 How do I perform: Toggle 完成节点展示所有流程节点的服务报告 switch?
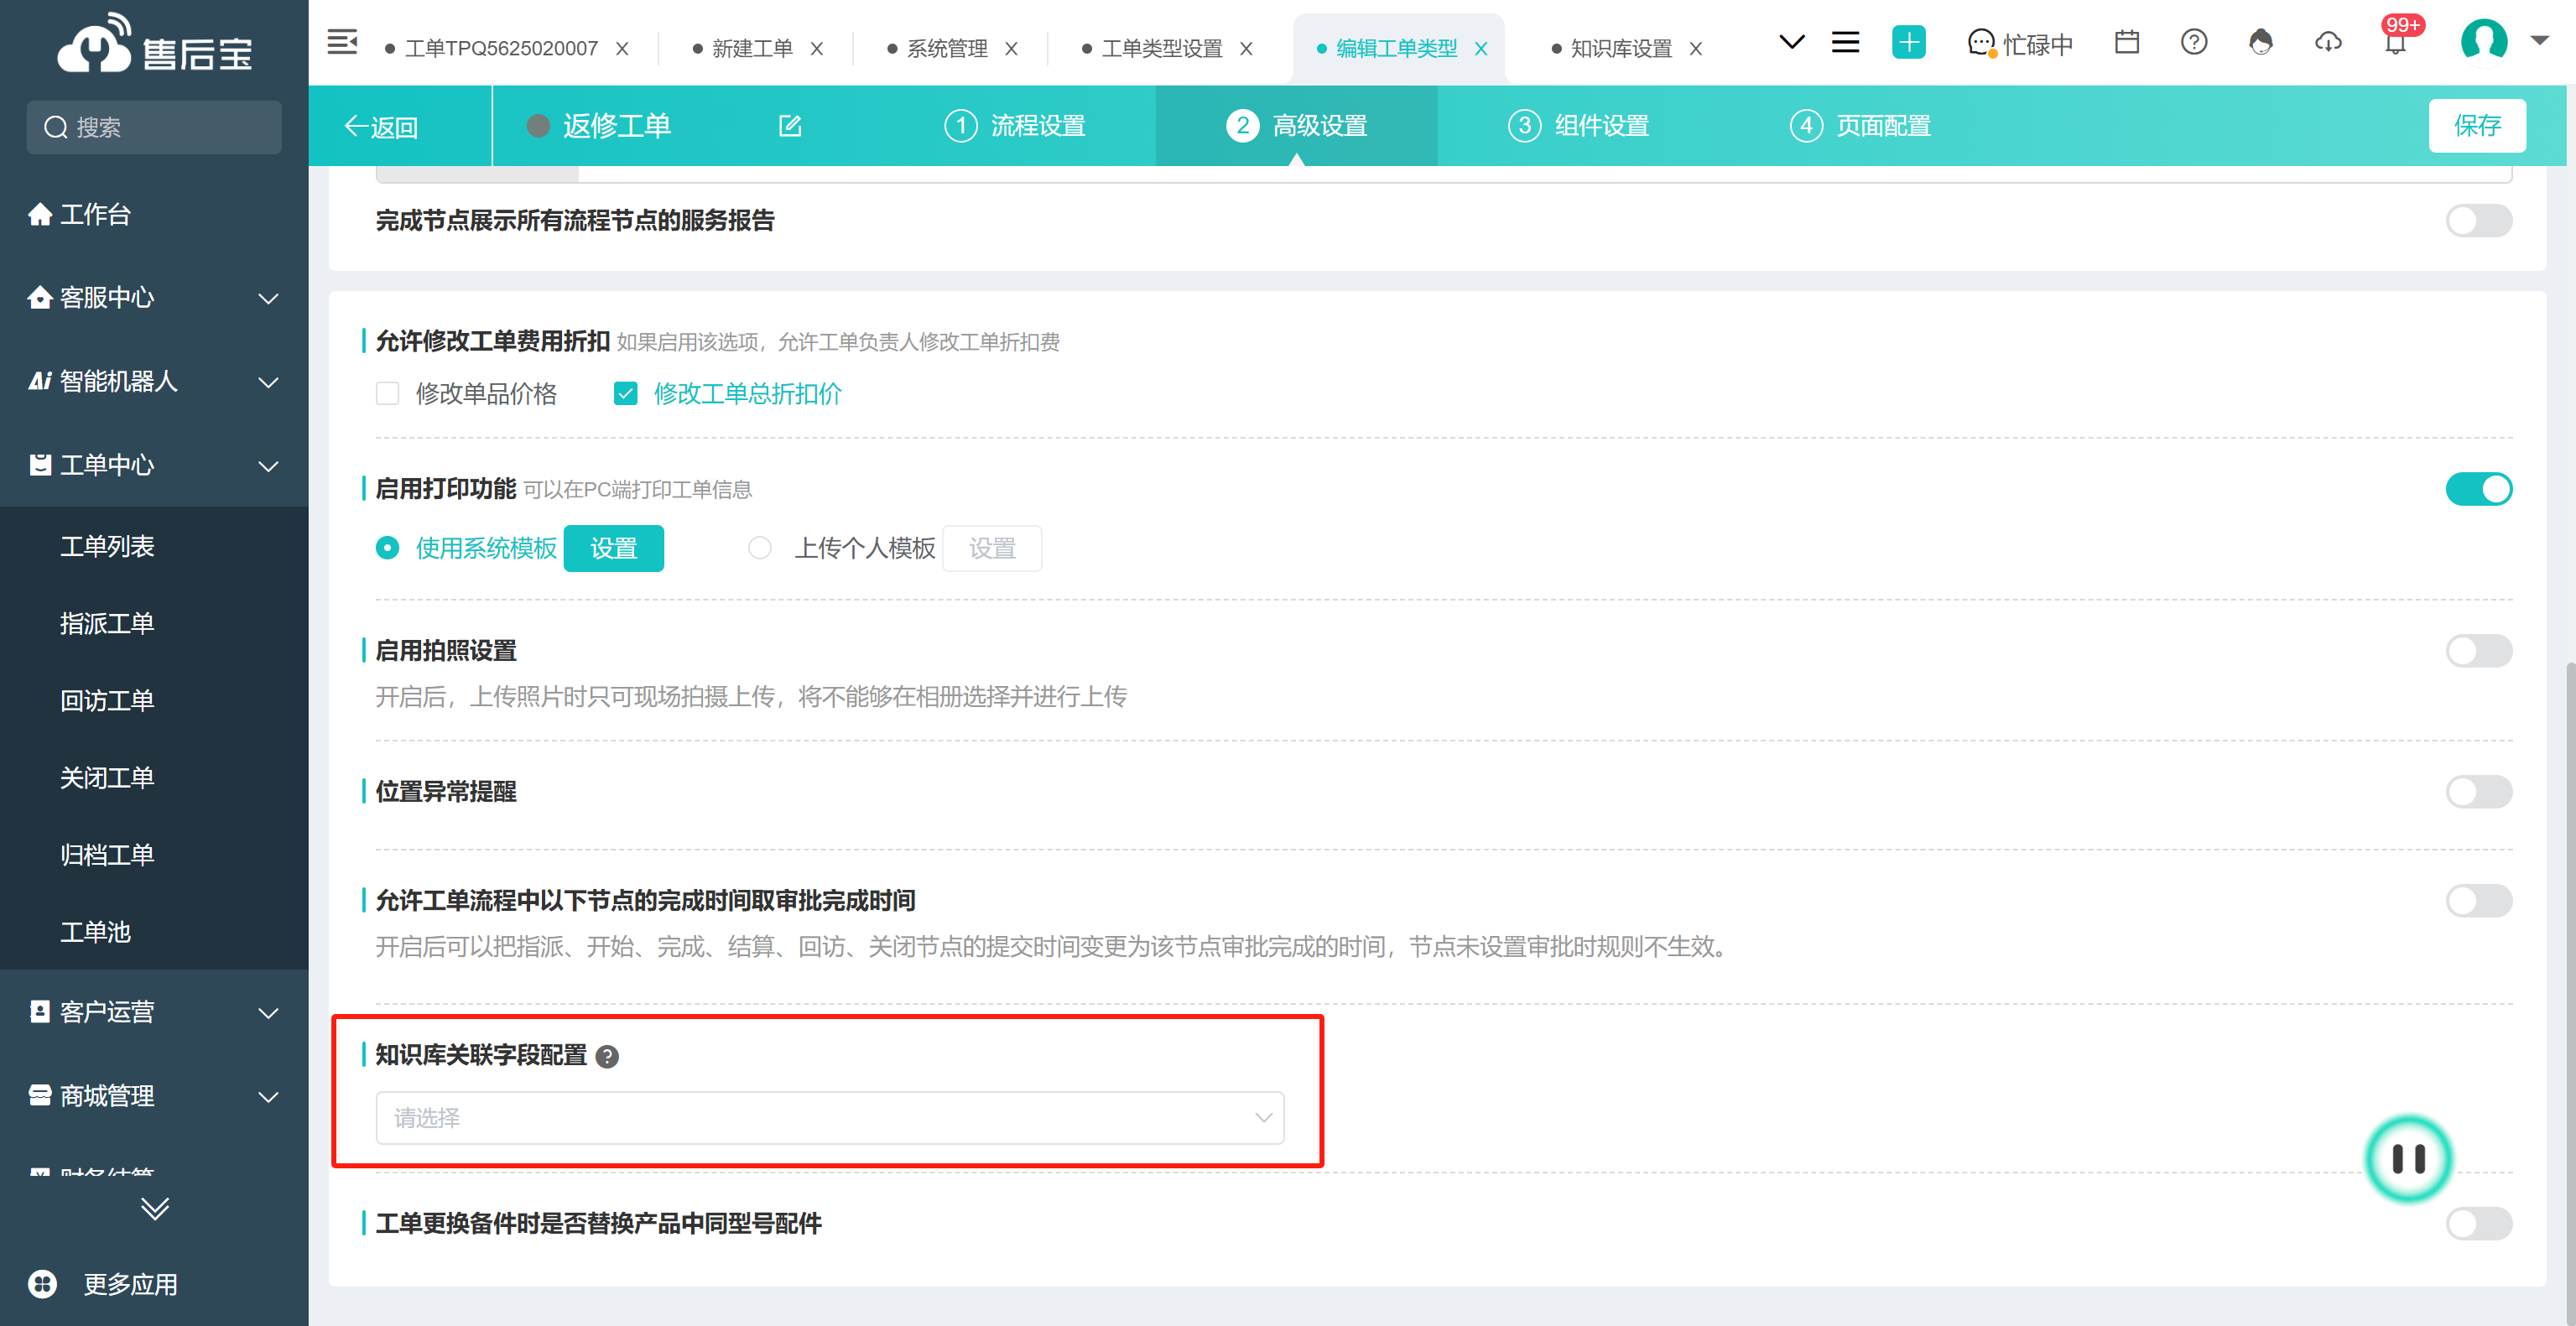pyautogui.click(x=2478, y=220)
